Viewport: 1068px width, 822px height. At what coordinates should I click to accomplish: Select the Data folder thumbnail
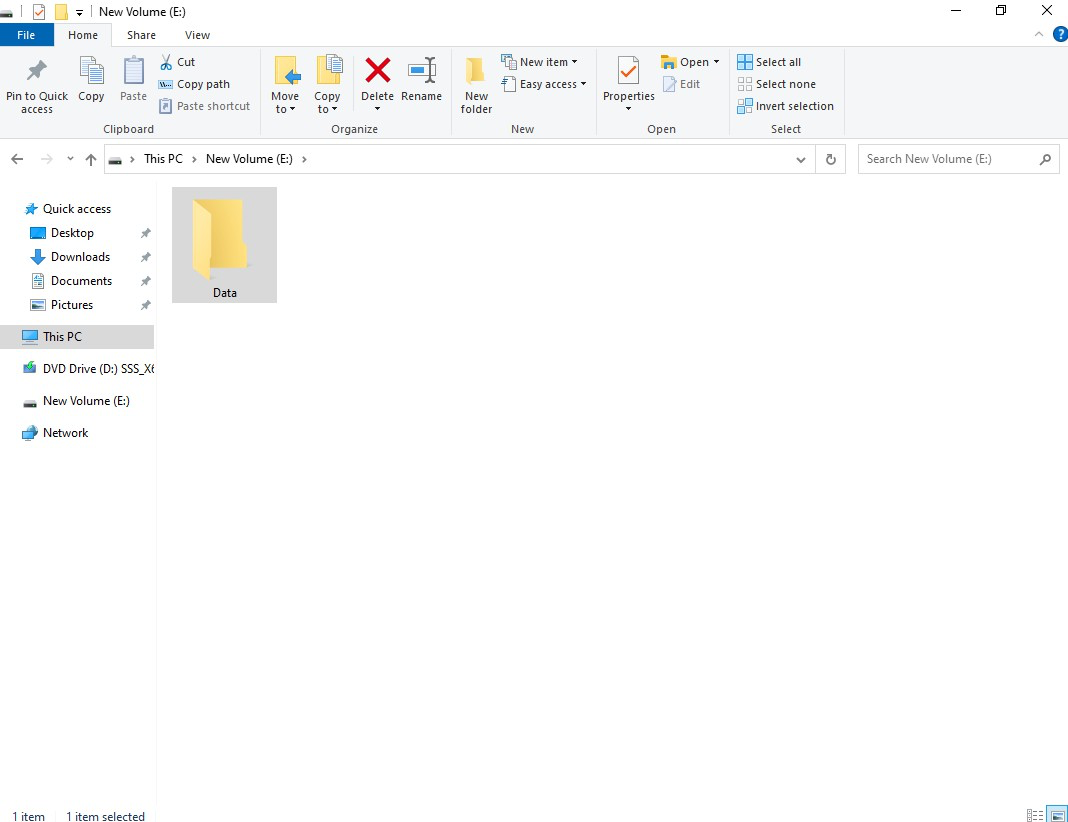(x=225, y=245)
